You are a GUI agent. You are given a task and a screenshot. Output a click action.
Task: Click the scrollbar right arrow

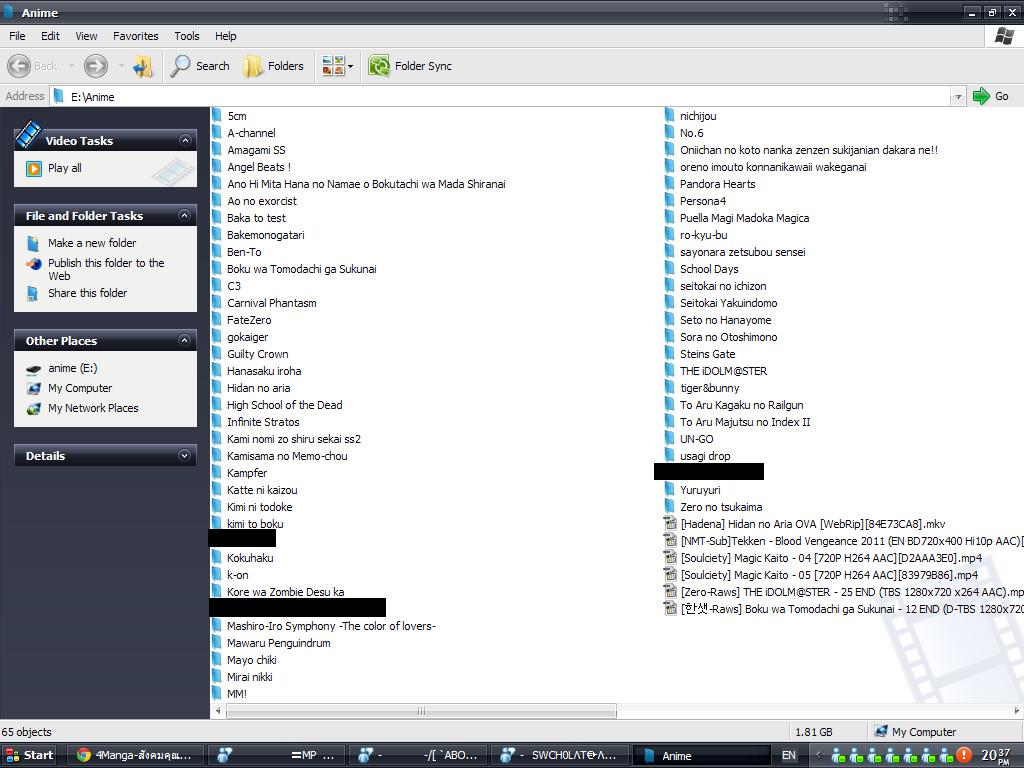(1016, 711)
